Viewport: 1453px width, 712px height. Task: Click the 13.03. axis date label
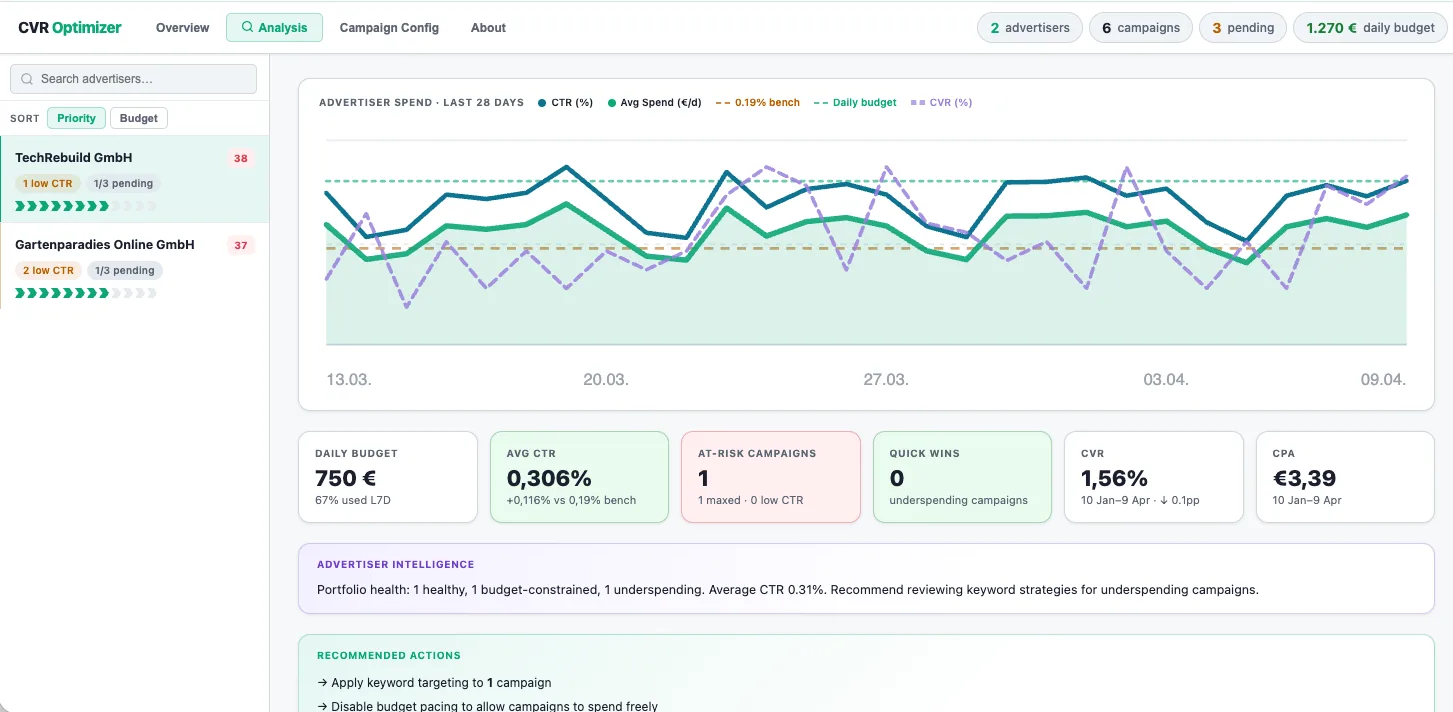tap(349, 380)
